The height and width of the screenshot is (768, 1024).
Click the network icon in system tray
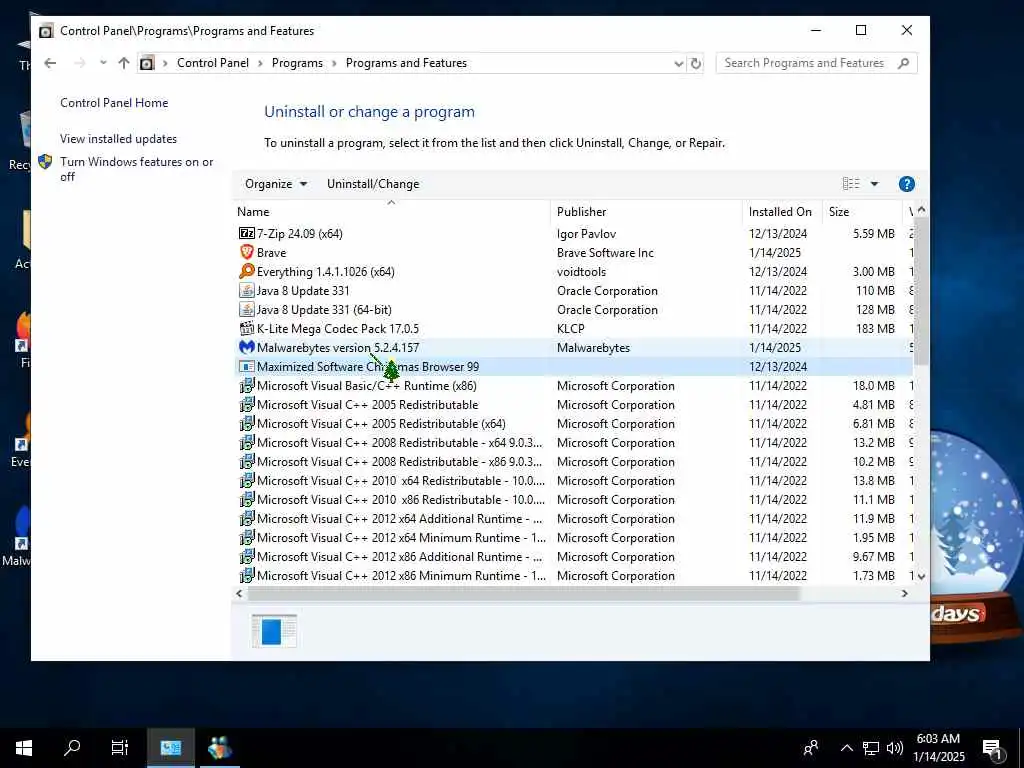pos(871,748)
